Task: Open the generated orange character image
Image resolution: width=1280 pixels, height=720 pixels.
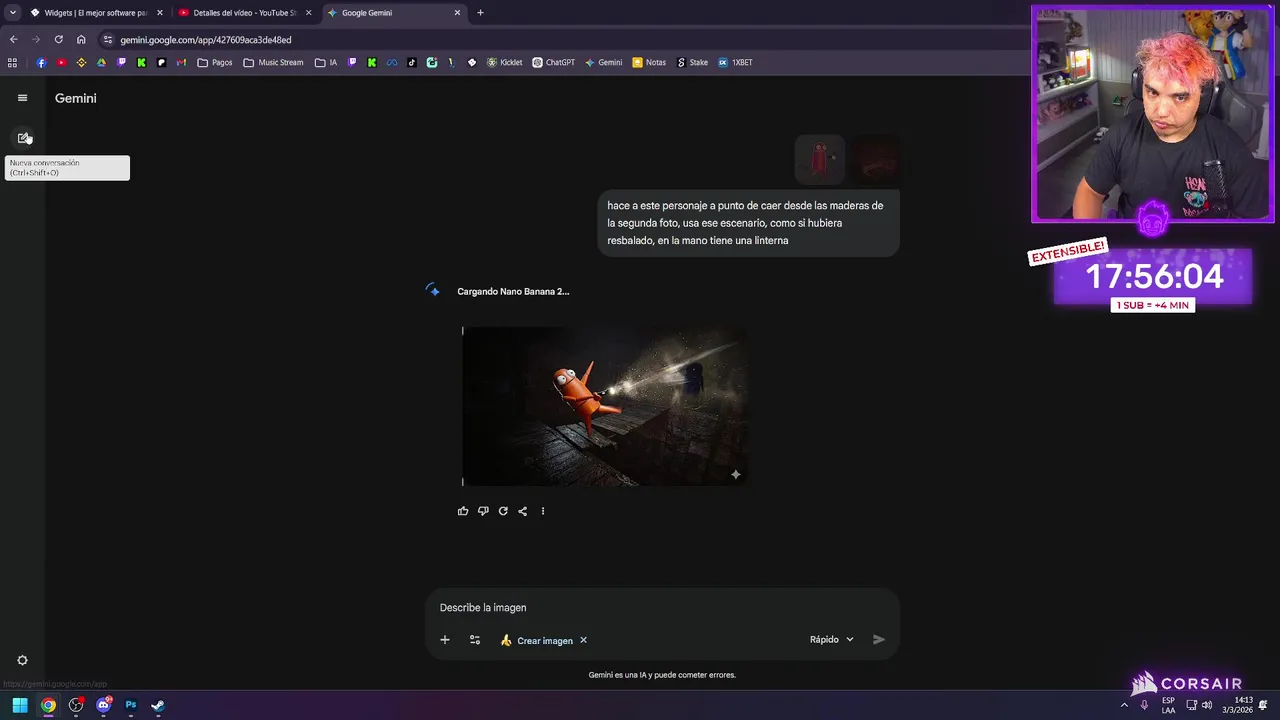Action: point(605,406)
